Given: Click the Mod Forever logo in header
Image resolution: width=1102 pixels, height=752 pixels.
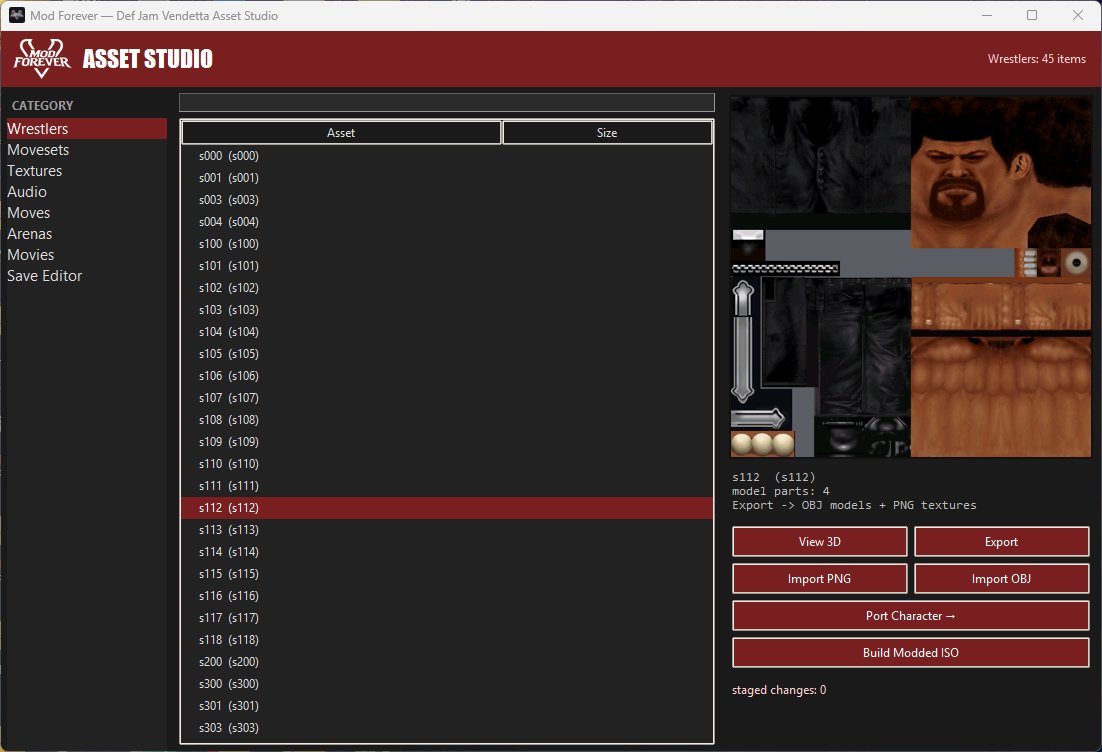Looking at the screenshot, I should pos(41,58).
